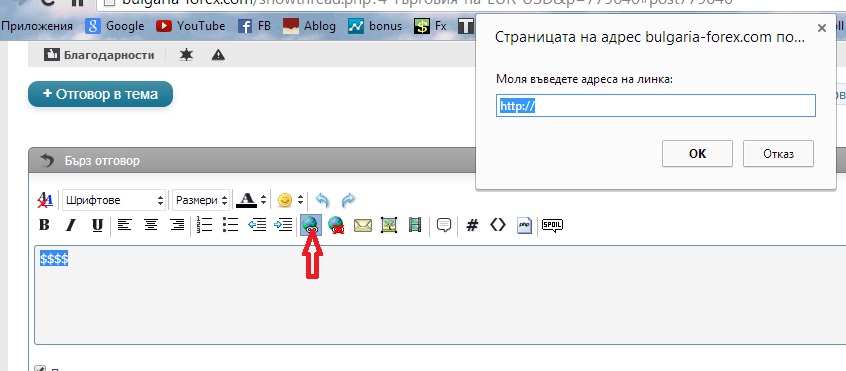846x371 pixels.
Task: Click the quick reply text area
Action: (440, 294)
